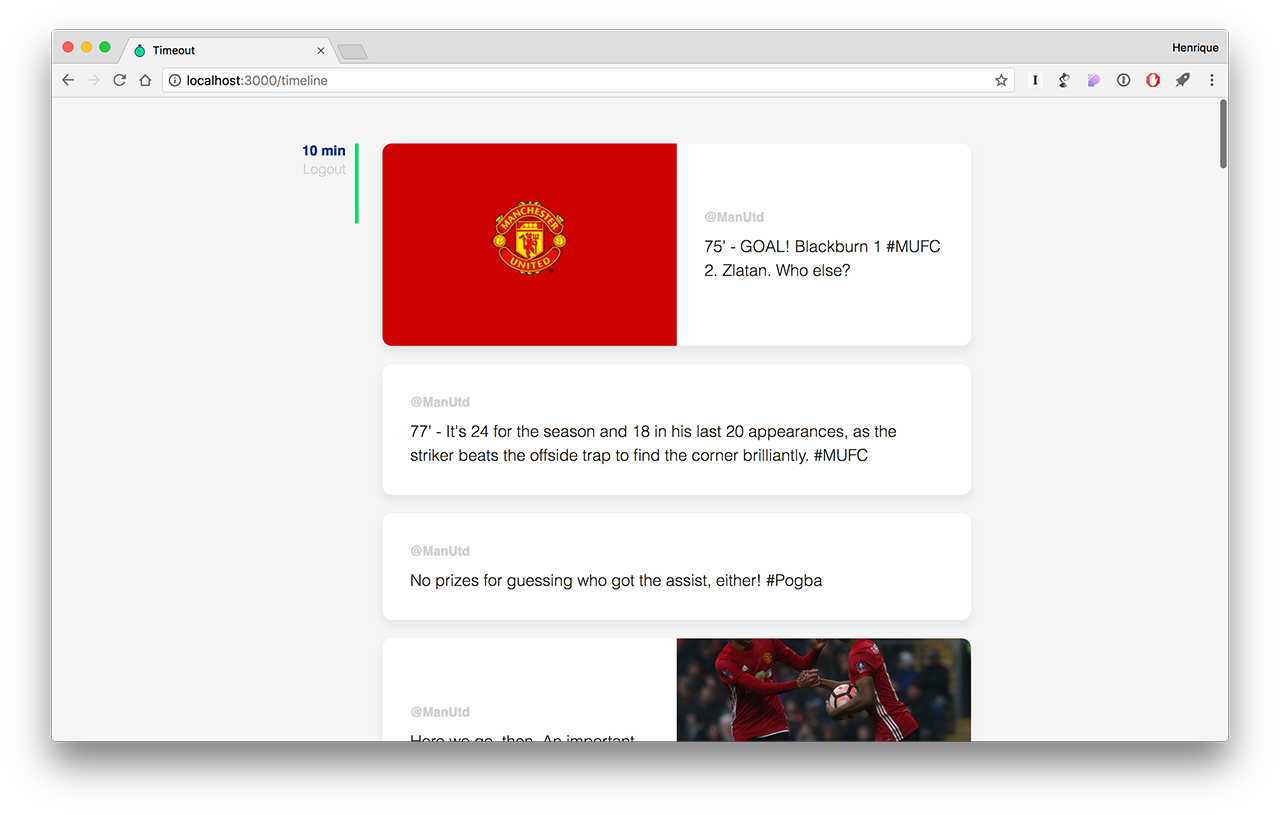Screen dimensions: 1280x815
Task: Go to the browser home page
Action: coord(145,80)
